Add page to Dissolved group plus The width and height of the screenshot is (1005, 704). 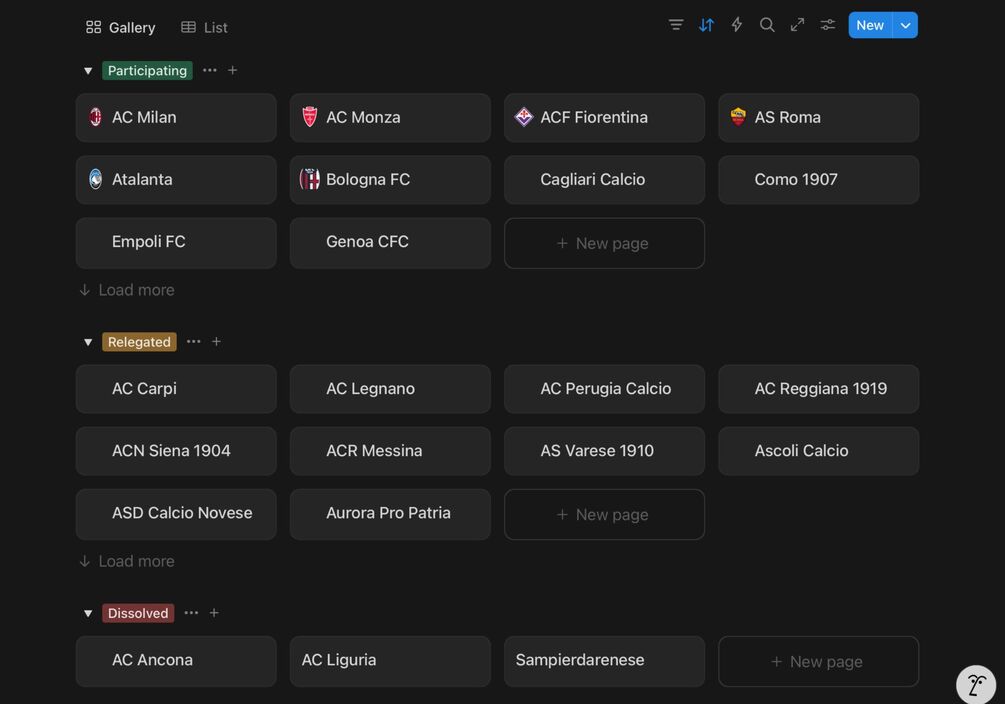coord(214,612)
